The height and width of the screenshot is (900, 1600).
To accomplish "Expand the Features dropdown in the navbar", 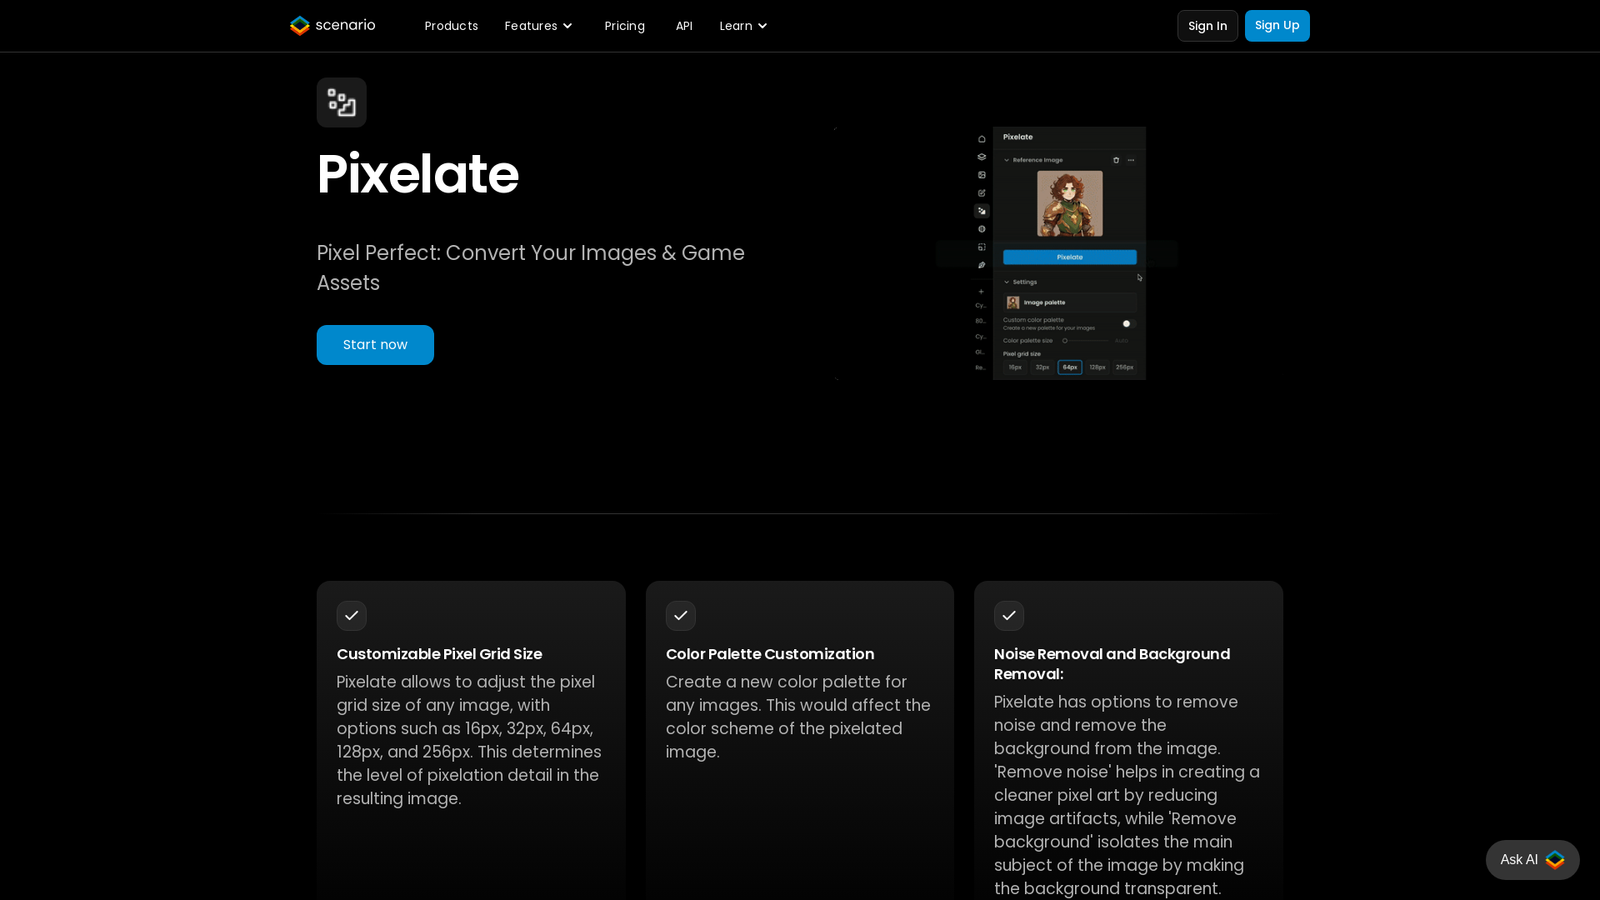I will tap(539, 26).
